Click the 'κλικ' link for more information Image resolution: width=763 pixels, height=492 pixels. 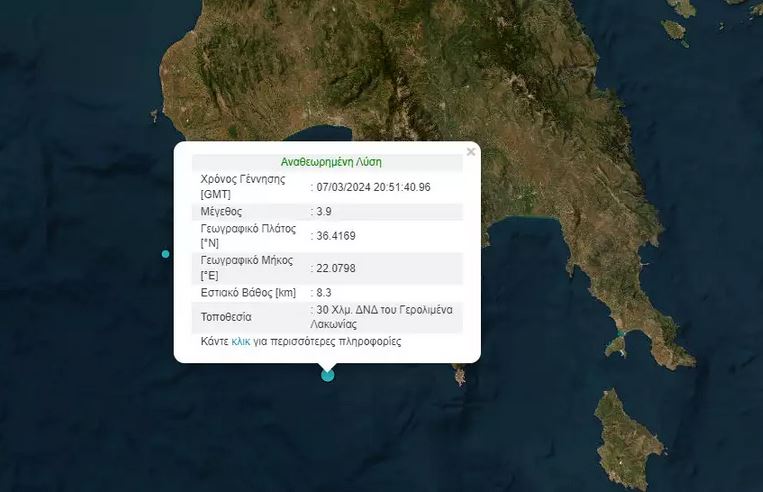pyautogui.click(x=241, y=341)
